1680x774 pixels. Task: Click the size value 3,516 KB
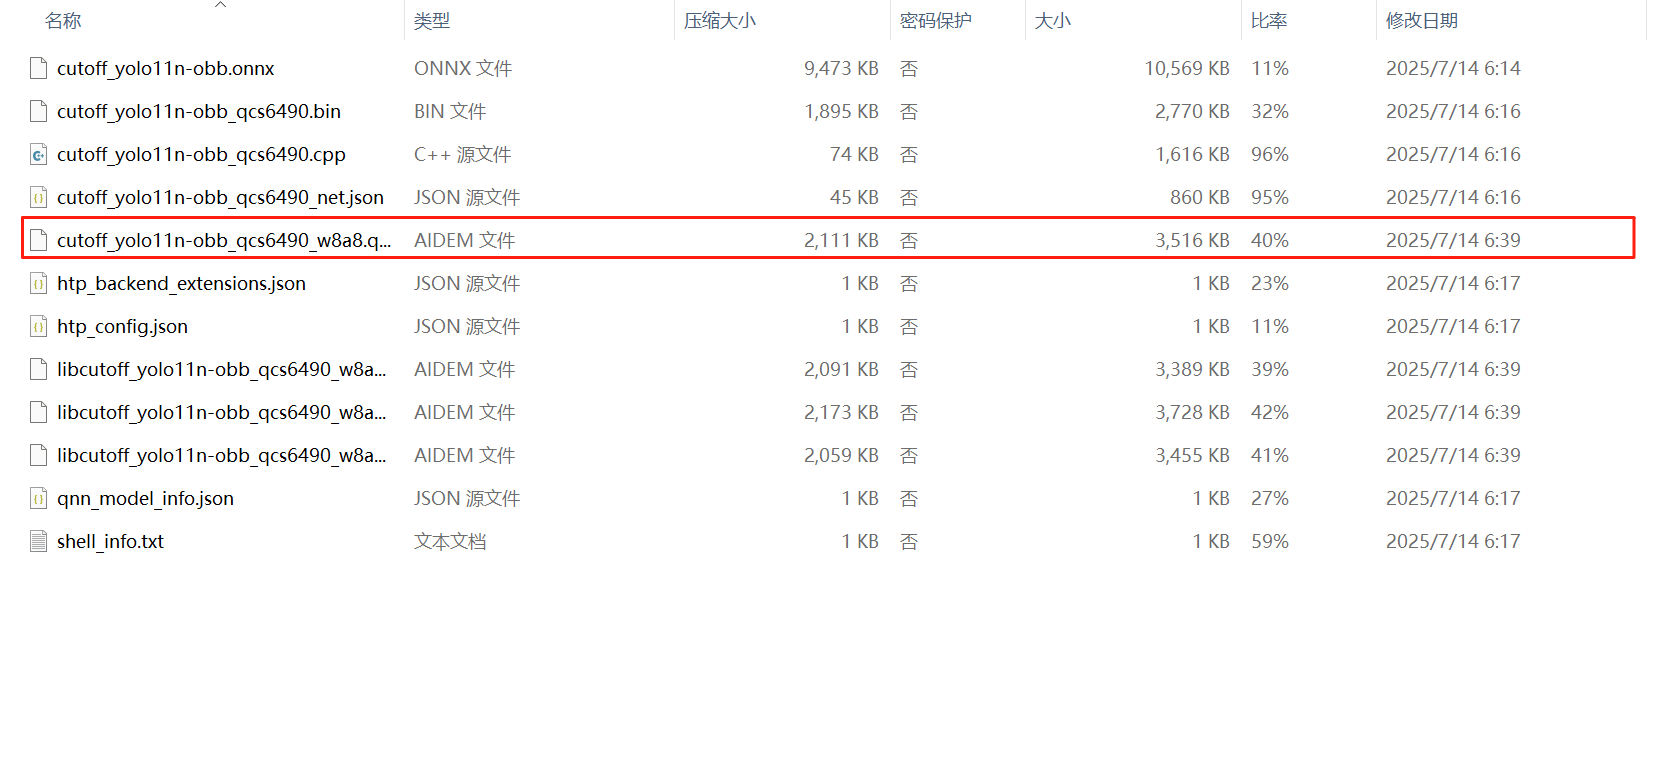pyautogui.click(x=1192, y=240)
